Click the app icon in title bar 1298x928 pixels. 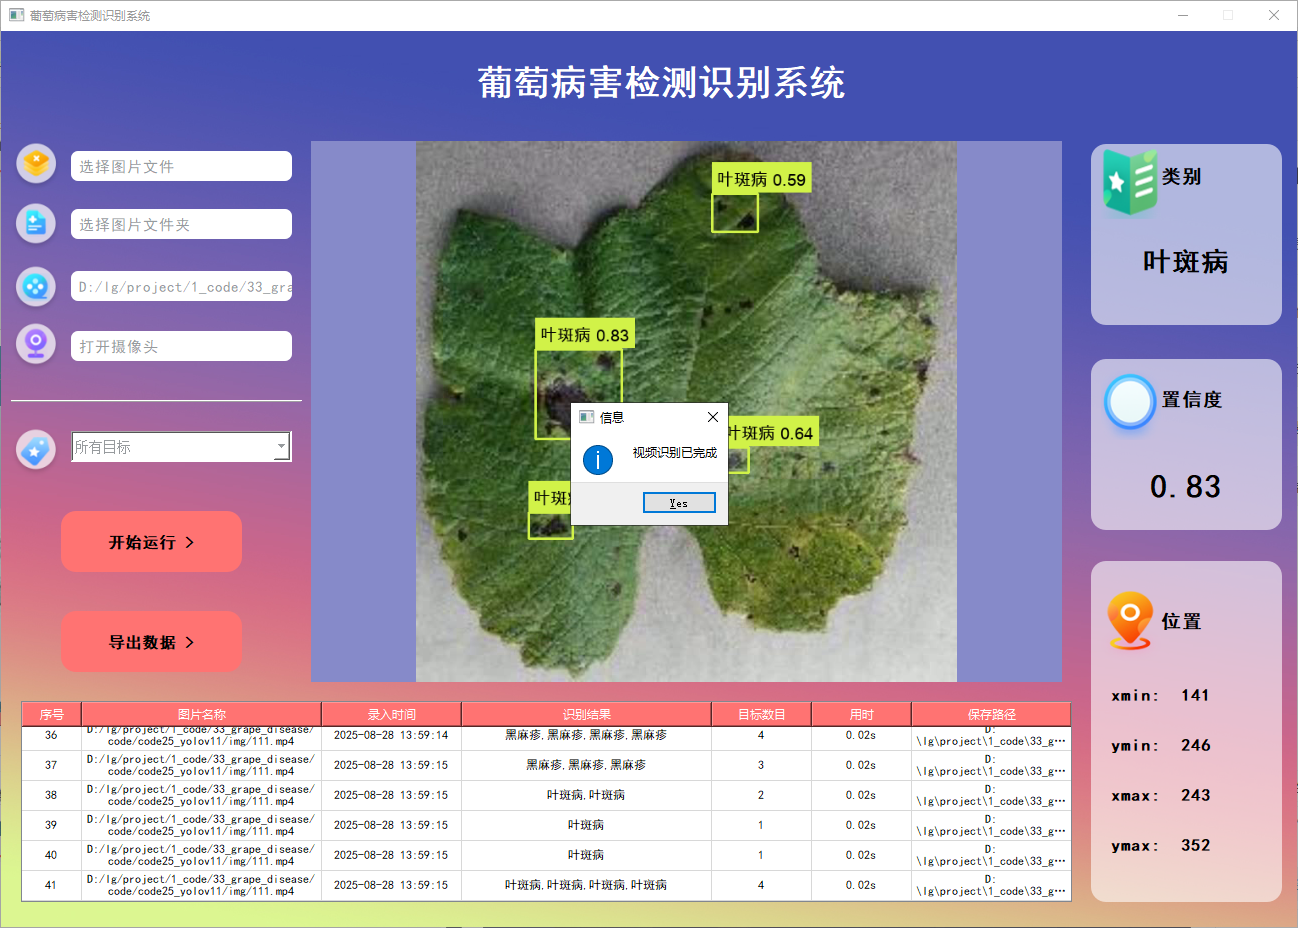pos(16,15)
